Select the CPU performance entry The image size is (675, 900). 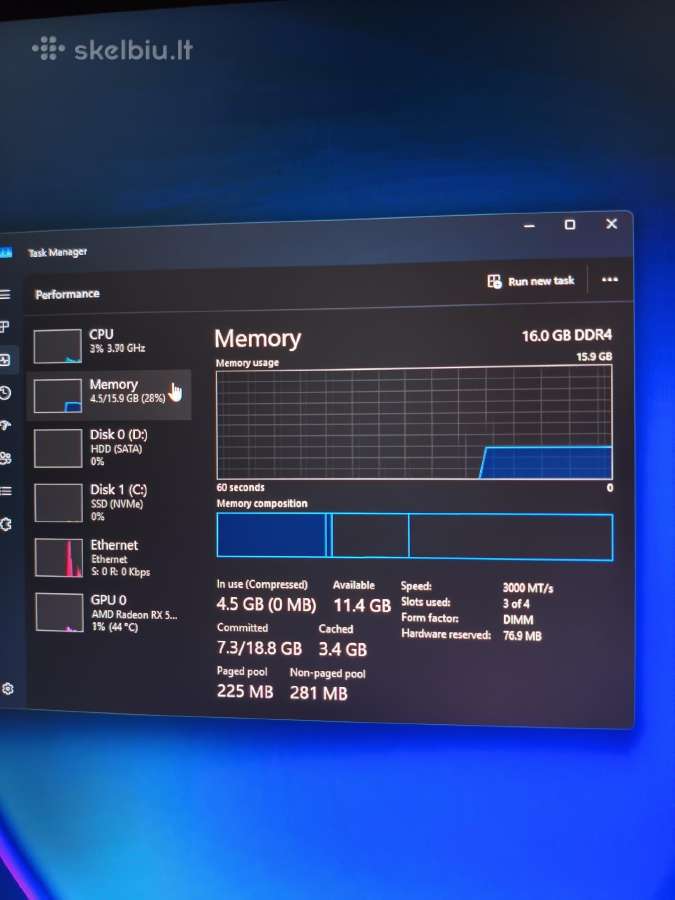(109, 345)
